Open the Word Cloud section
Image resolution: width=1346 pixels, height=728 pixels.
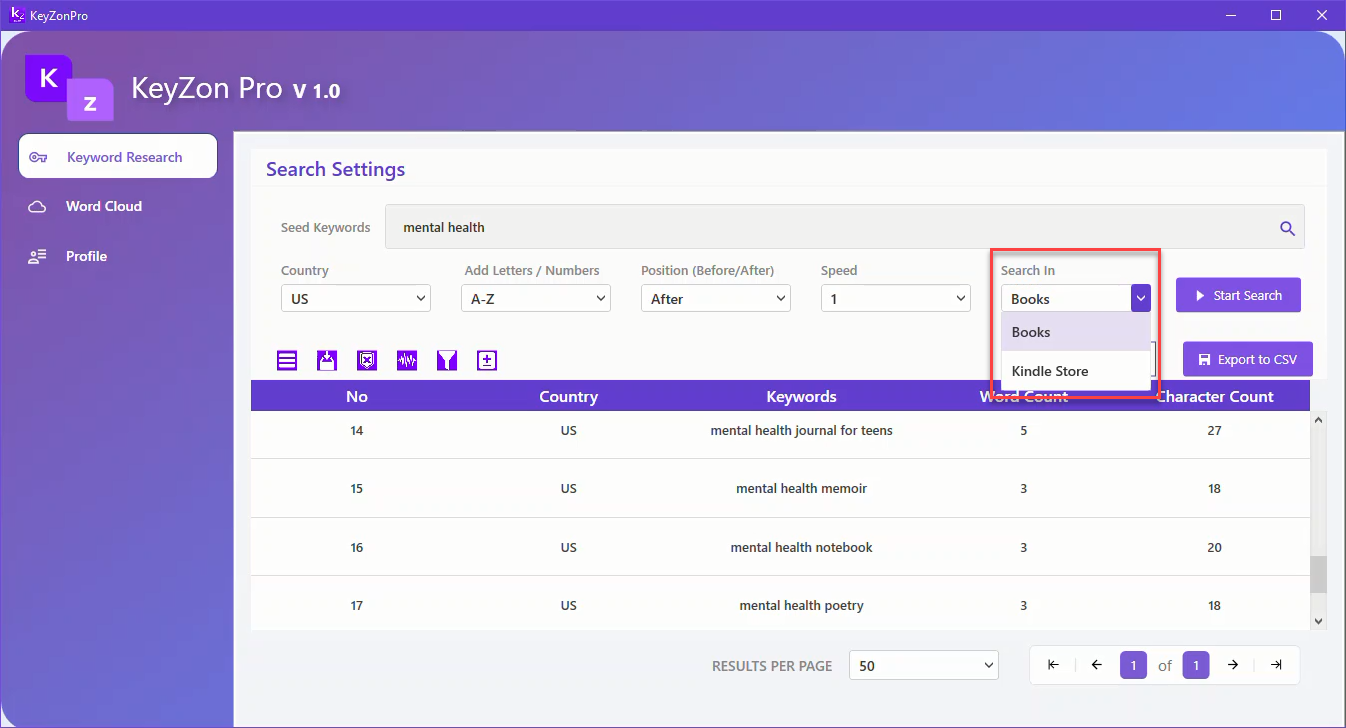click(104, 206)
